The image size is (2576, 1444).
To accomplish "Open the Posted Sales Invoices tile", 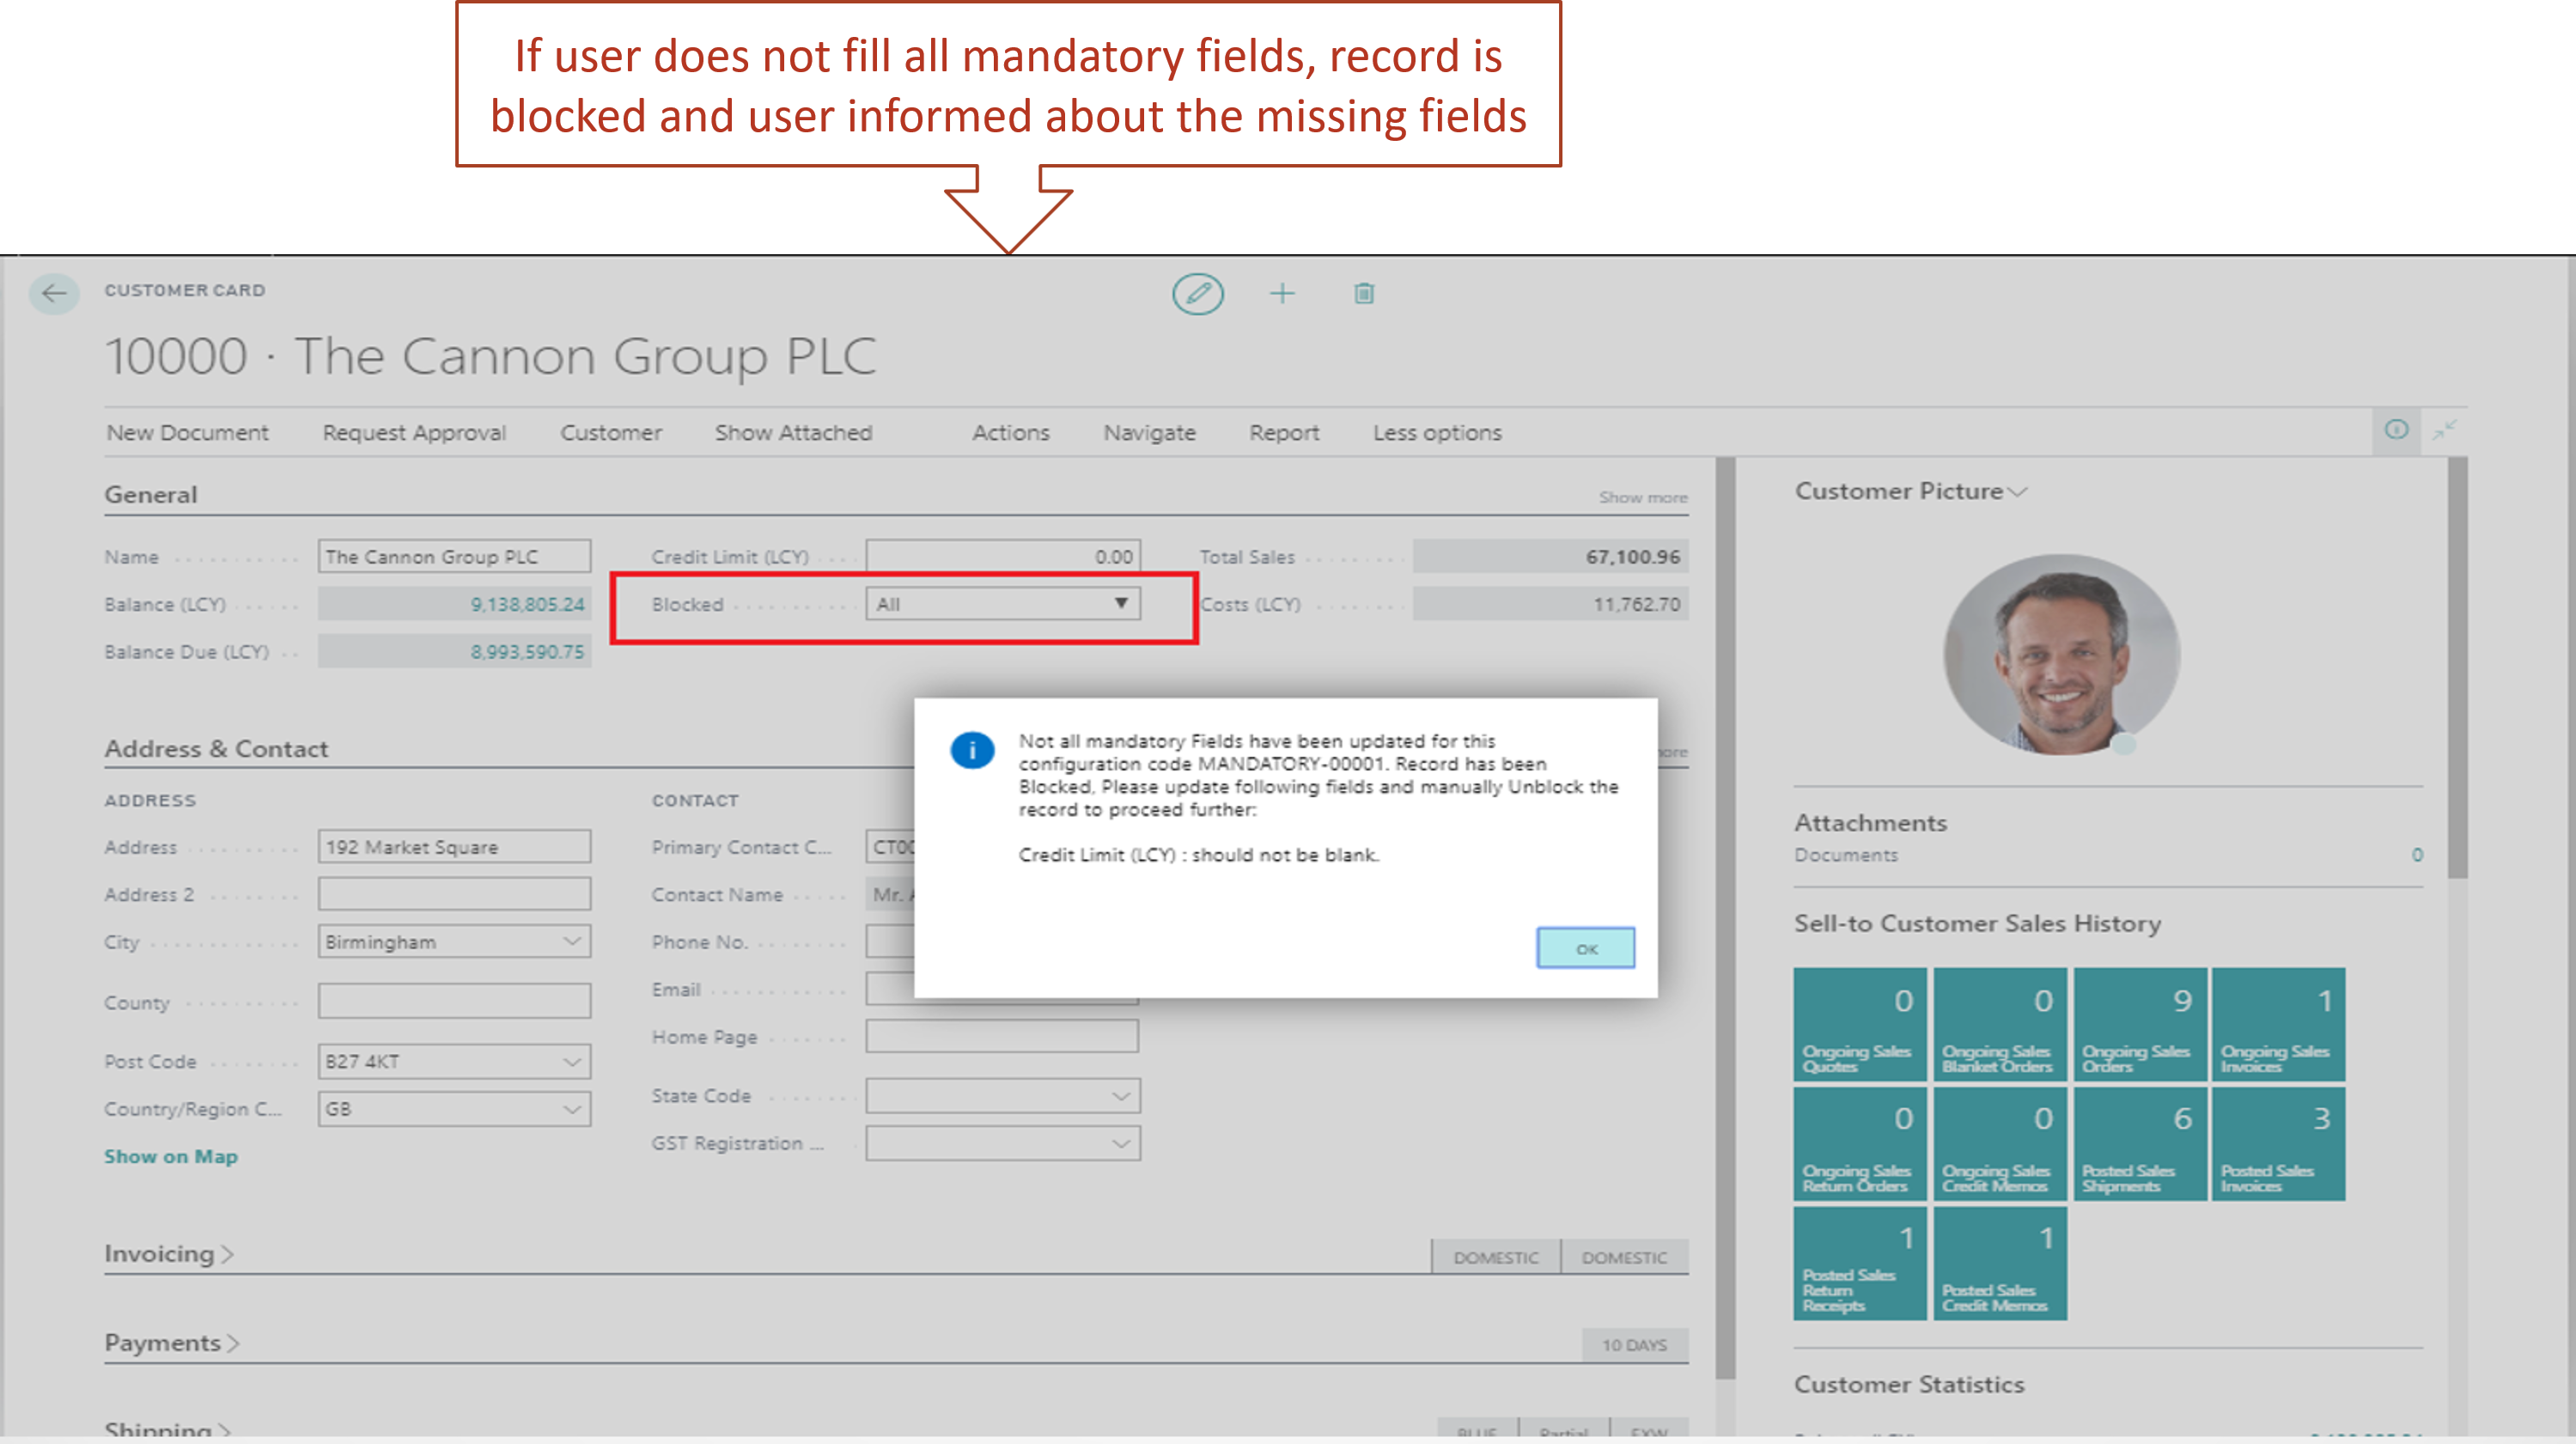I will coord(2278,1144).
